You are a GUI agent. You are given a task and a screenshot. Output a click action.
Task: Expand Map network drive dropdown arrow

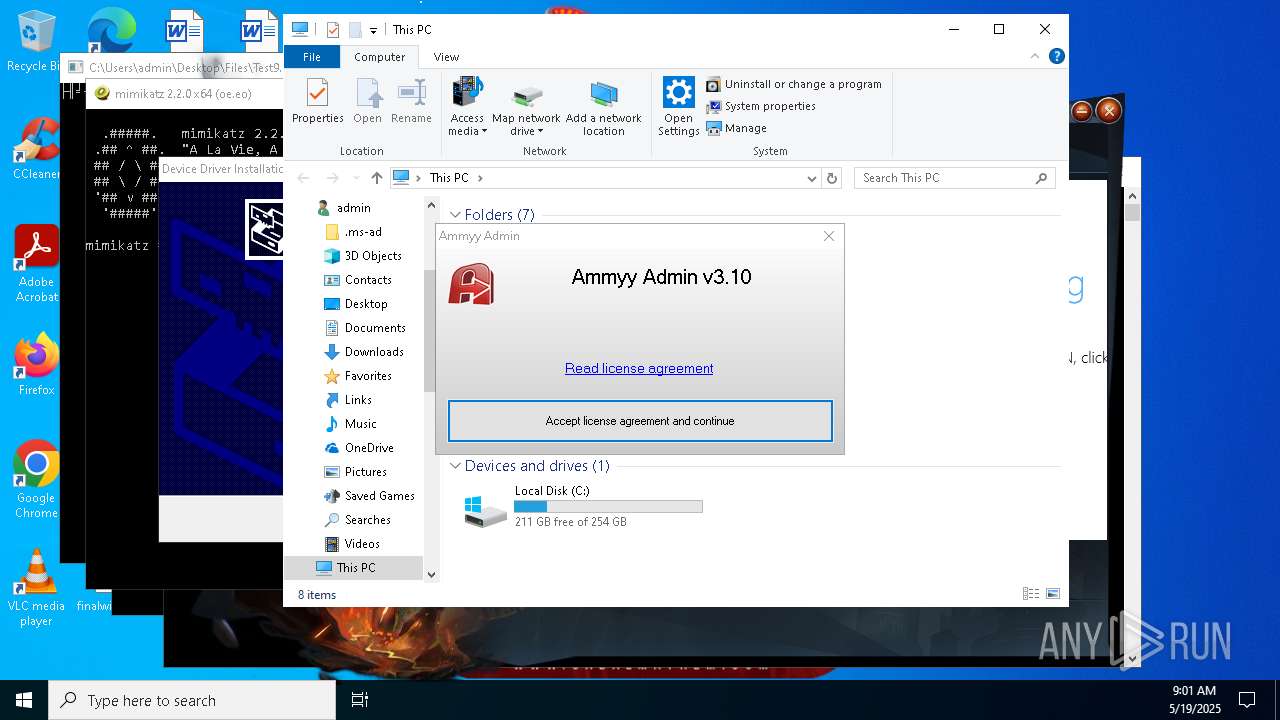click(540, 131)
